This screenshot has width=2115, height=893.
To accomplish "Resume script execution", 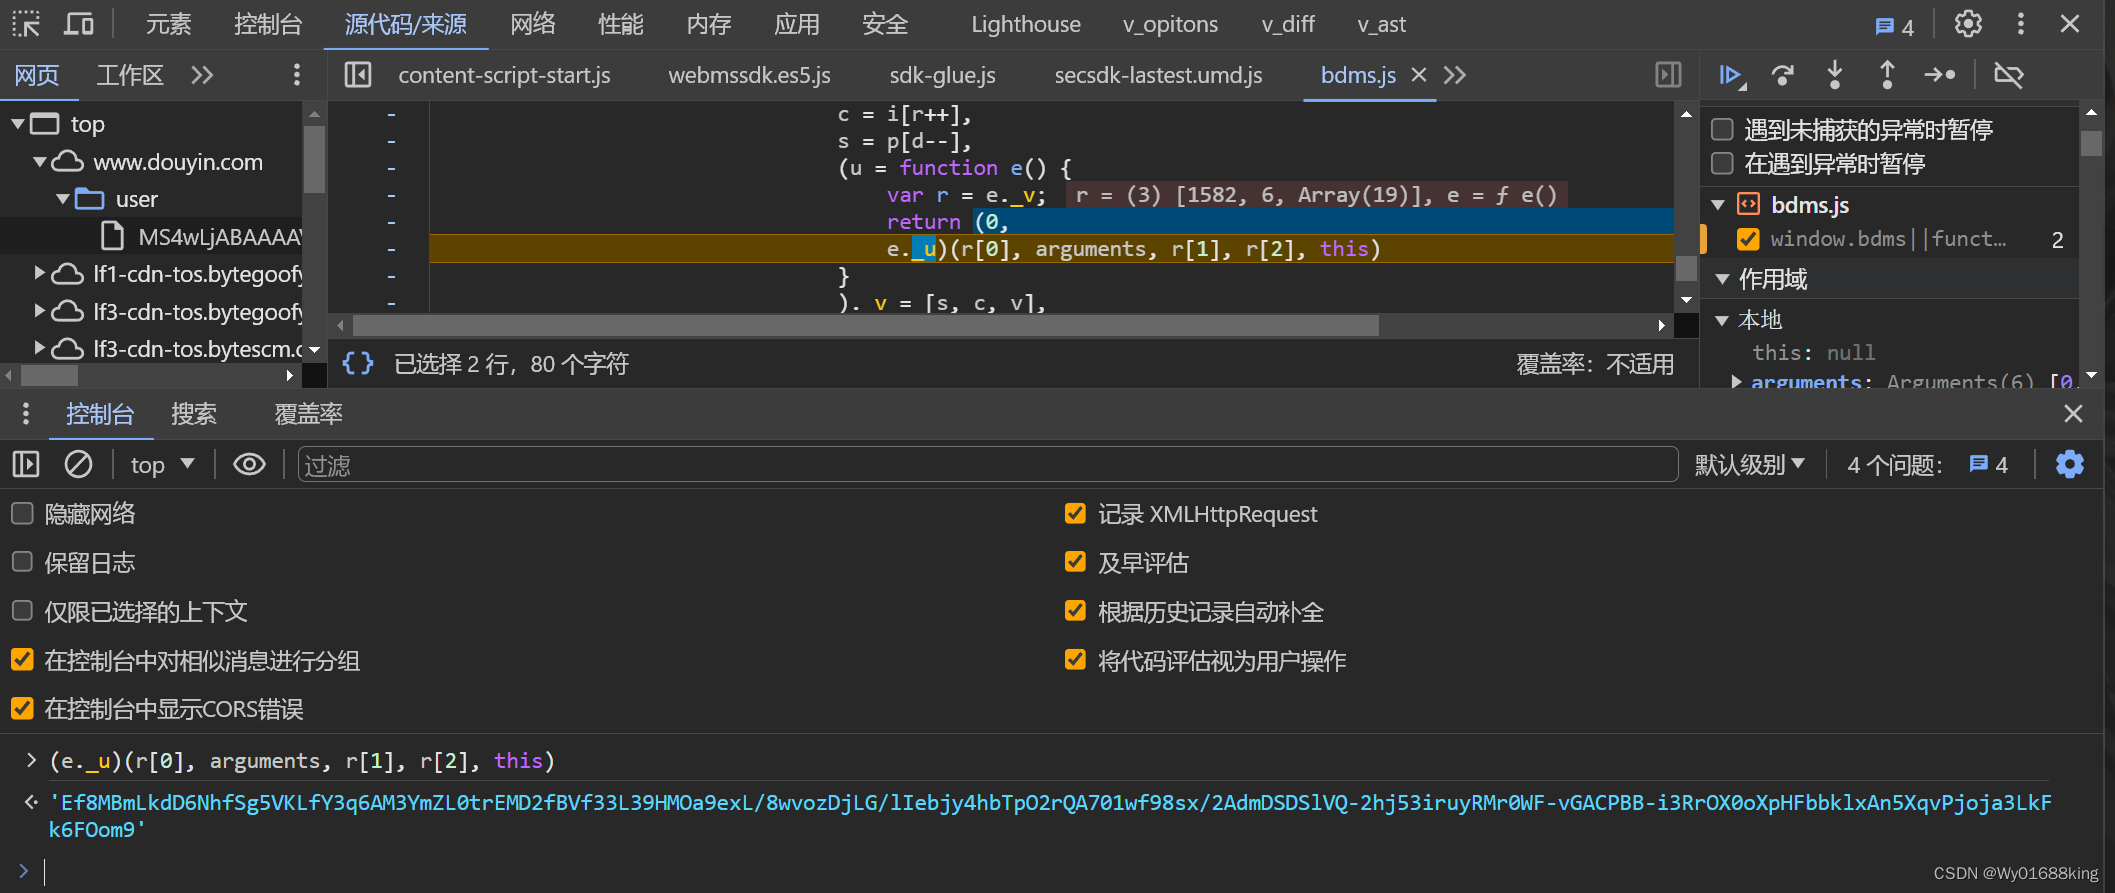I will tap(1731, 75).
